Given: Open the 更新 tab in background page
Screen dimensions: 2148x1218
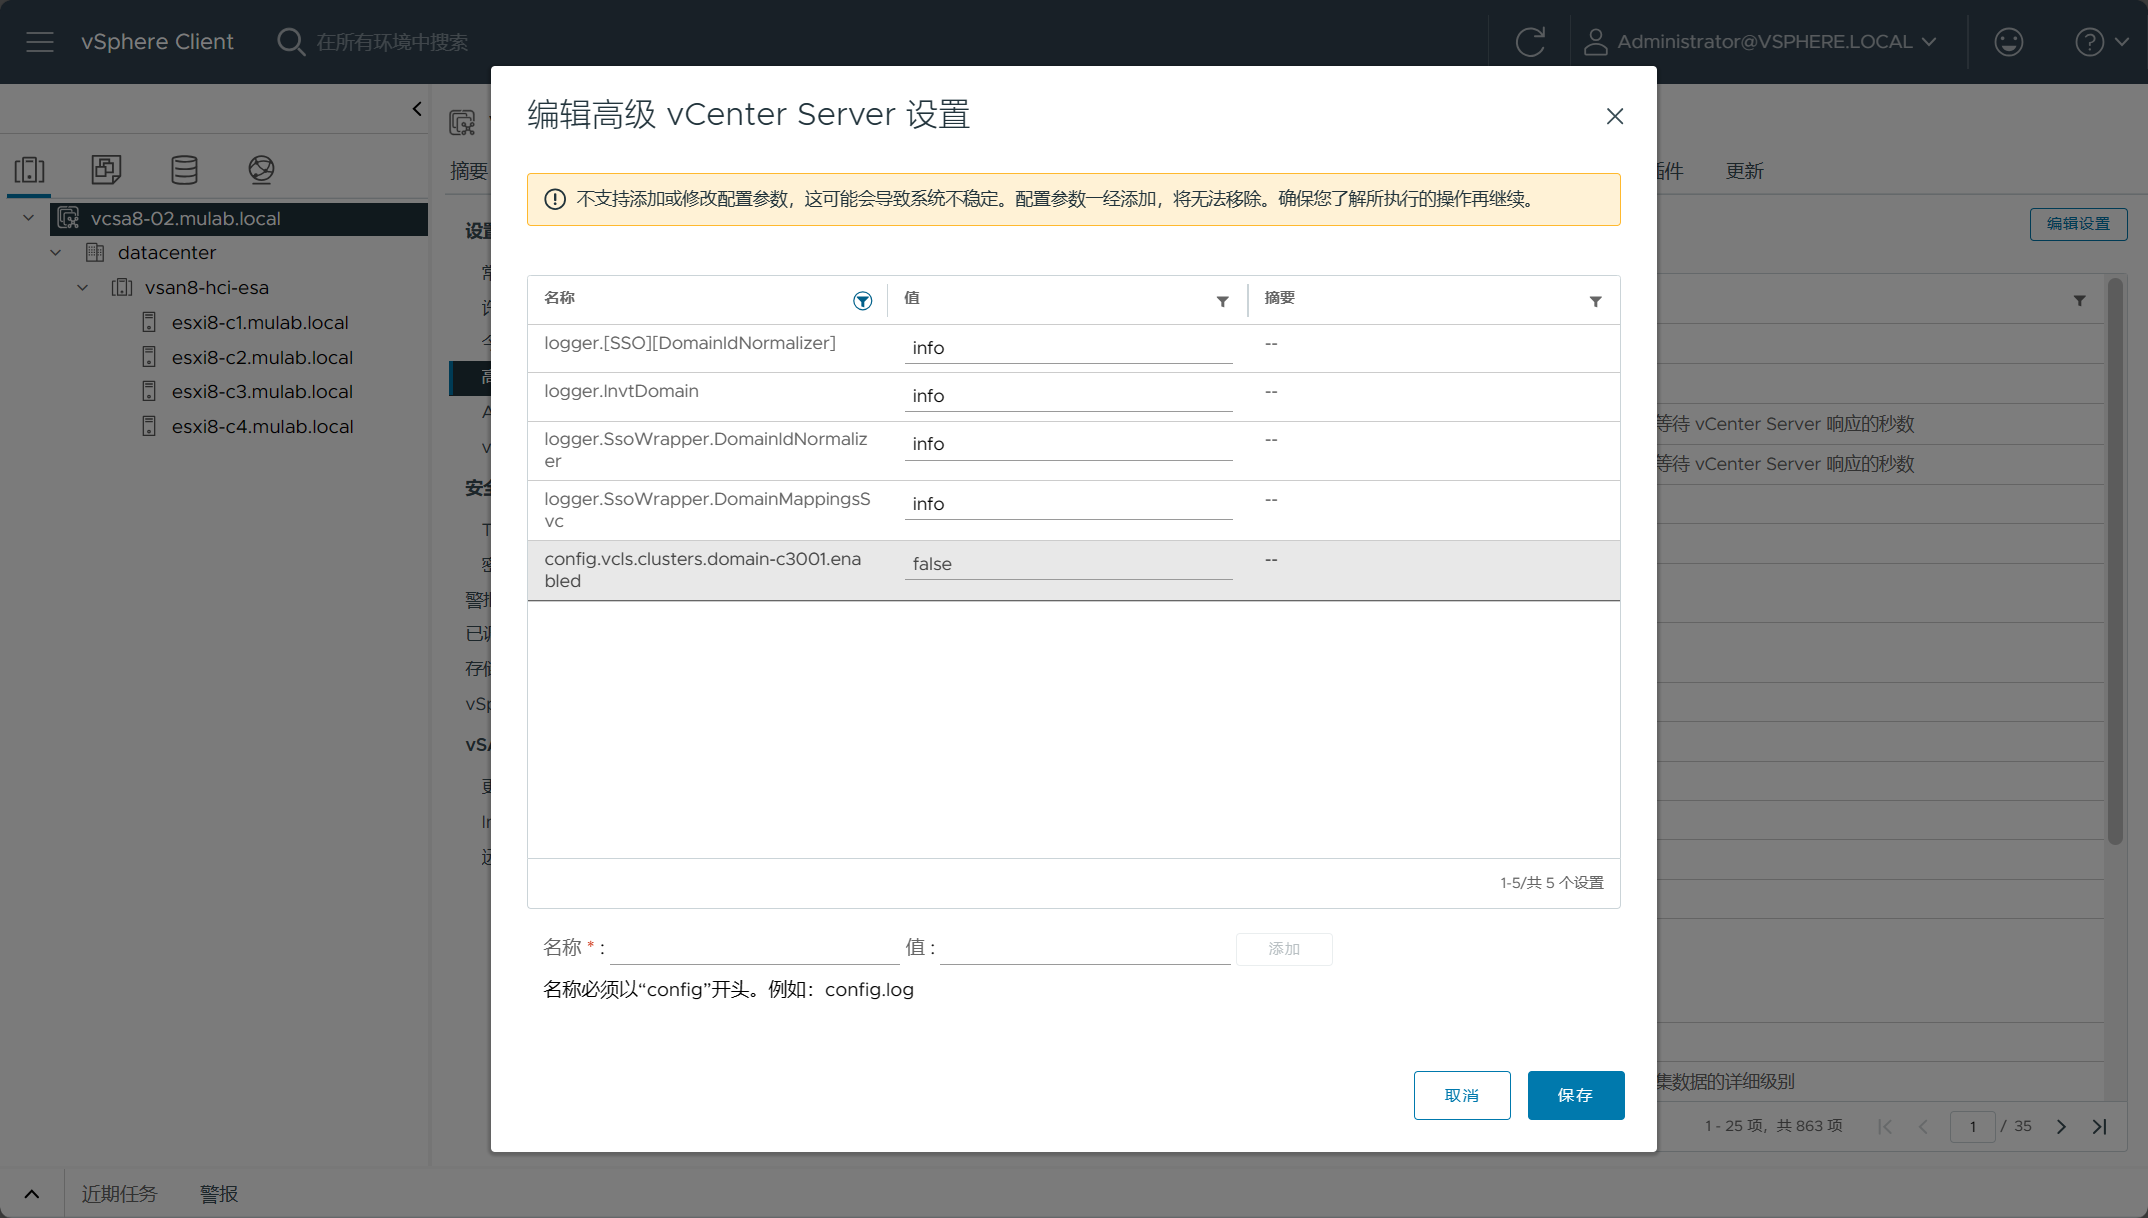Looking at the screenshot, I should point(1744,171).
